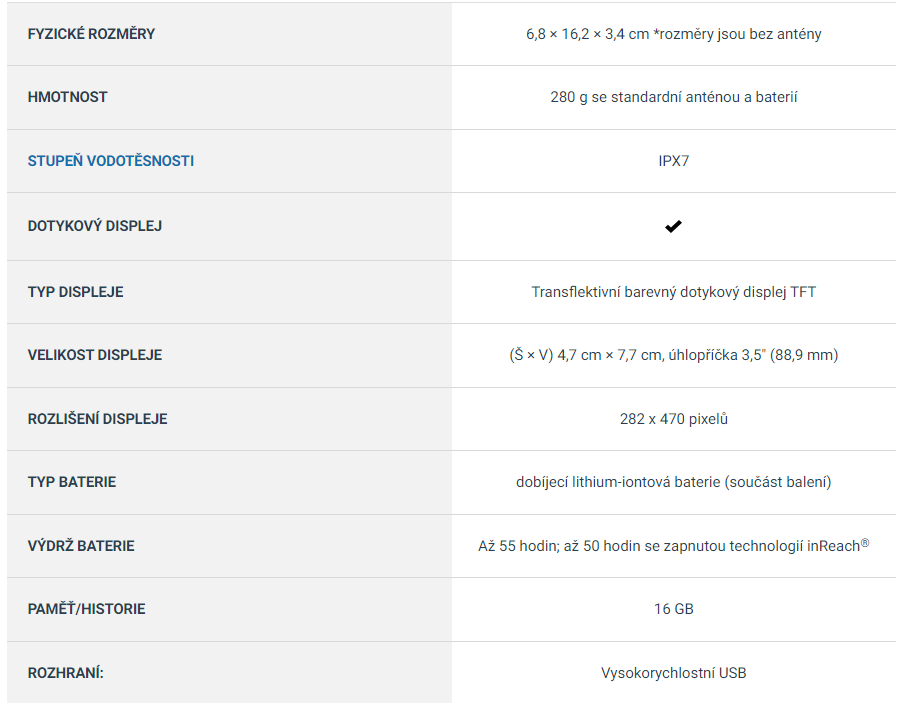
Task: Click the Transflektivní barevný display description
Action: pyautogui.click(x=673, y=292)
